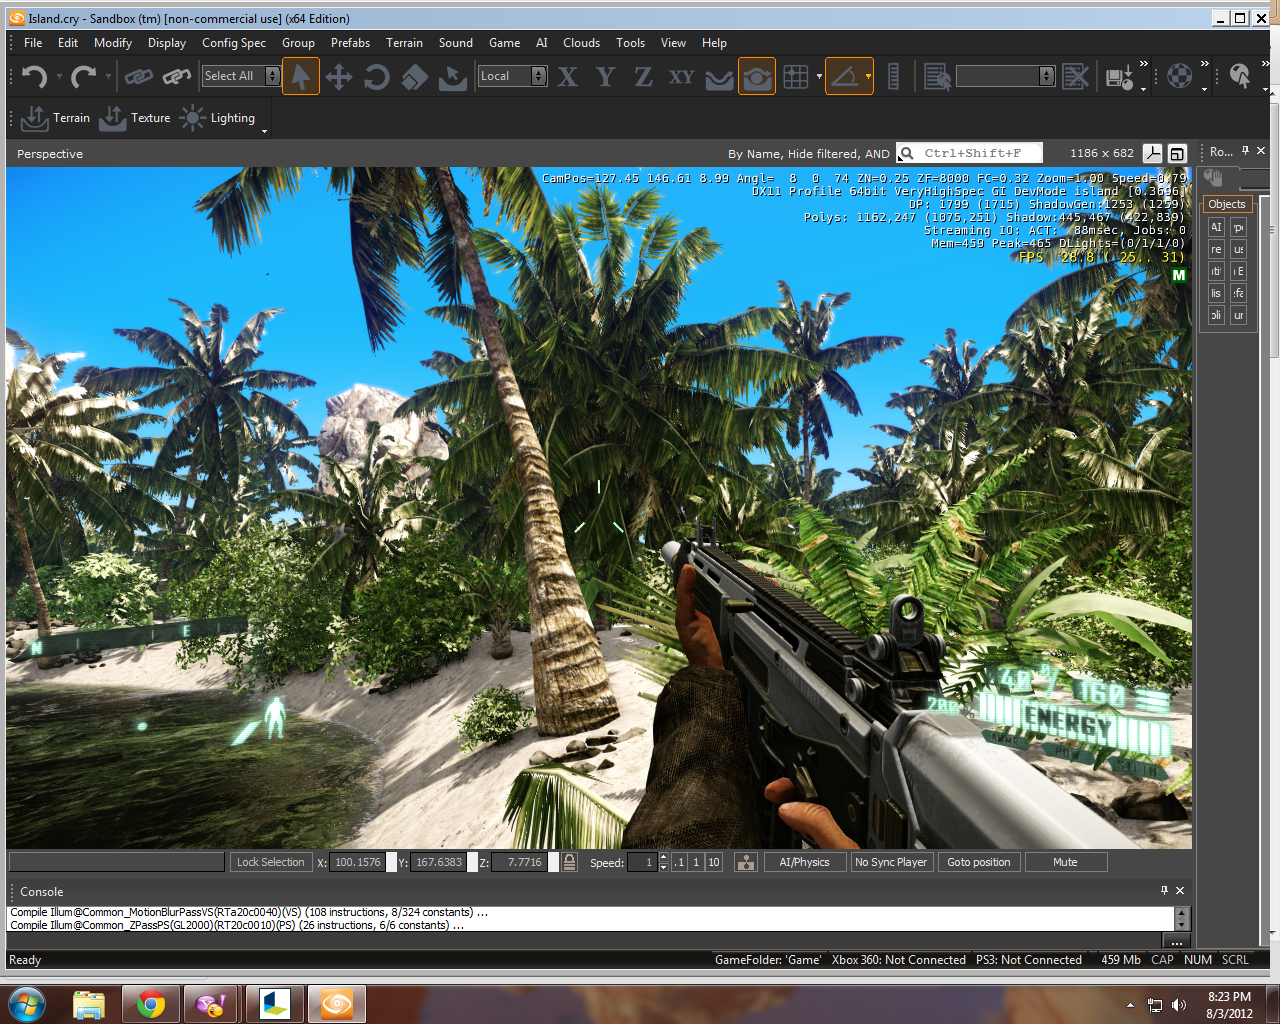Viewport: 1280px width, 1024px height.
Task: Set camera speed to 10 preset
Action: 714,862
